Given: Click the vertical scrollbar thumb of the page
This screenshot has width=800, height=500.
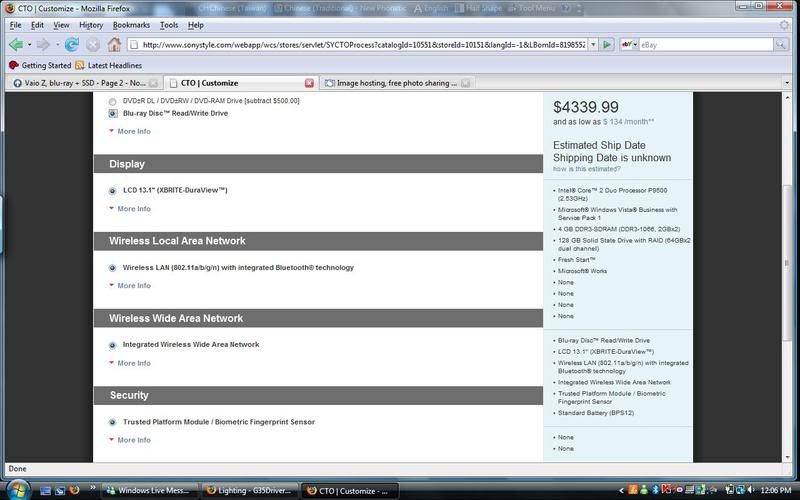Looking at the screenshot, I should coord(787,263).
